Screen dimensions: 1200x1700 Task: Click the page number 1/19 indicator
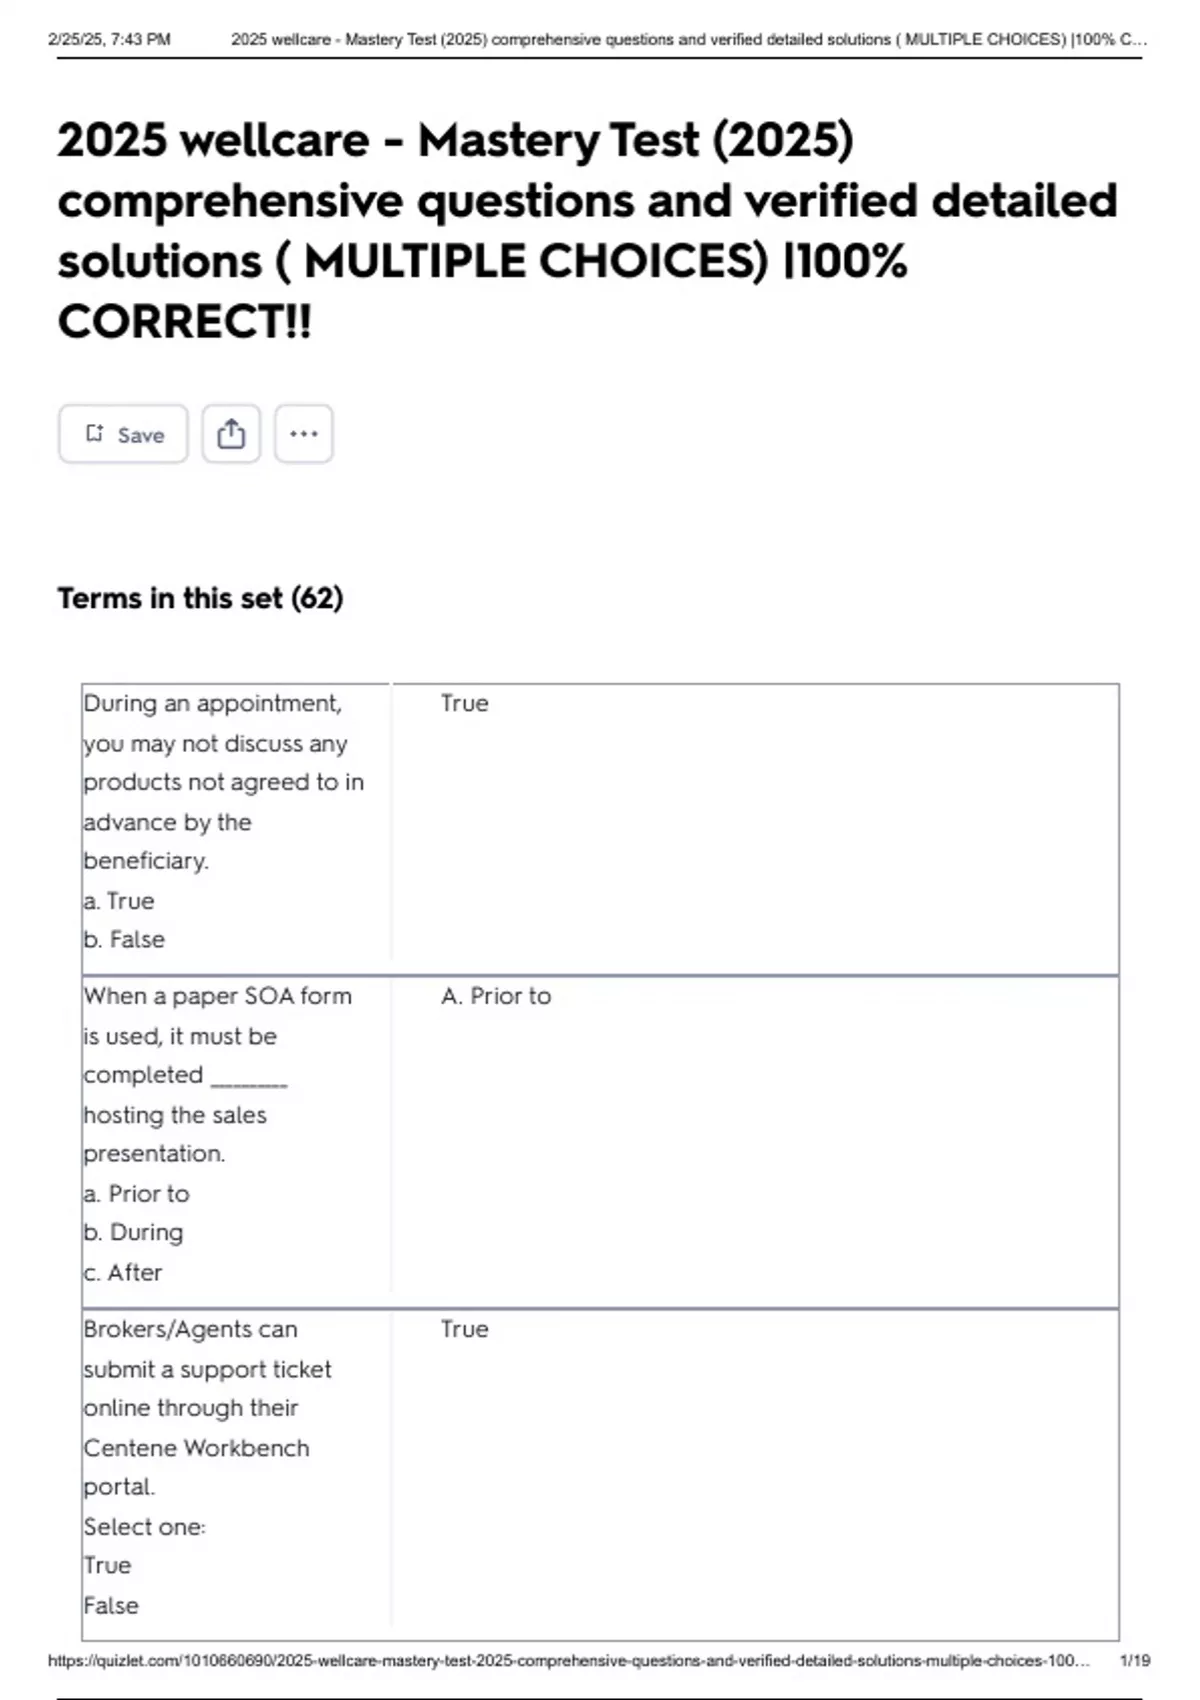1135,1660
